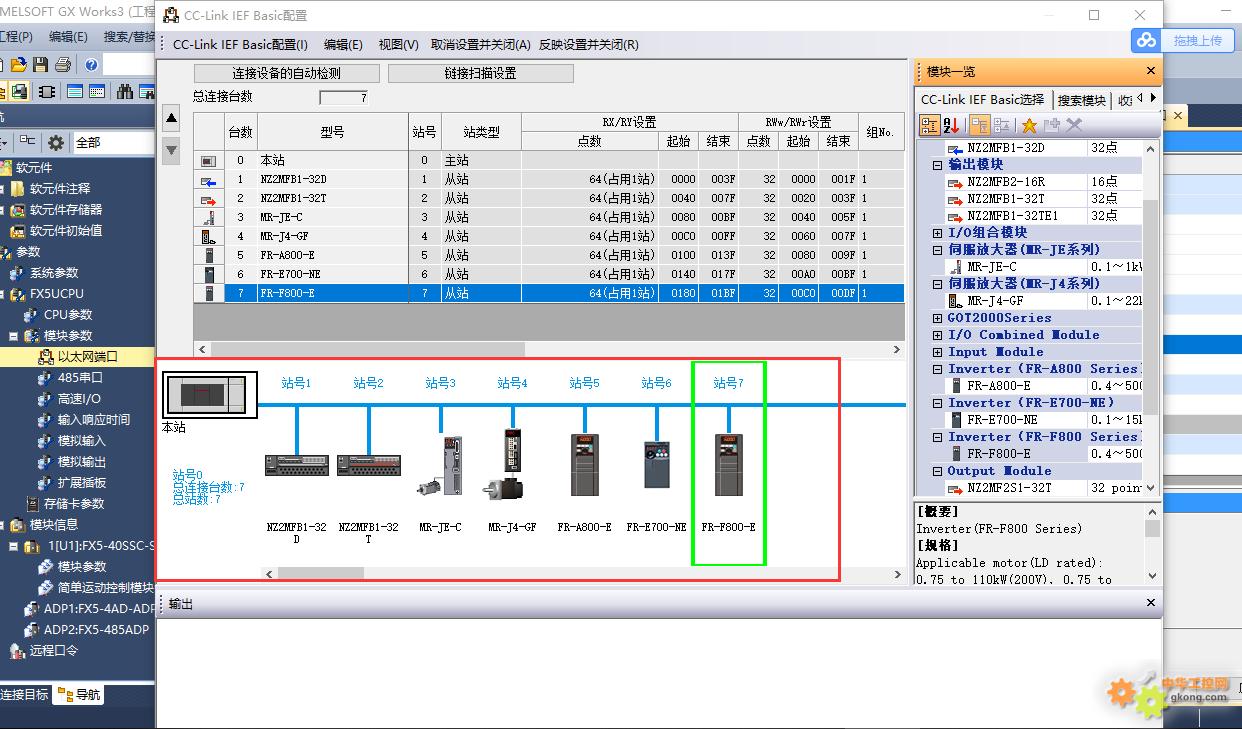
Task: Open navigation options gear icon
Action: pos(56,142)
